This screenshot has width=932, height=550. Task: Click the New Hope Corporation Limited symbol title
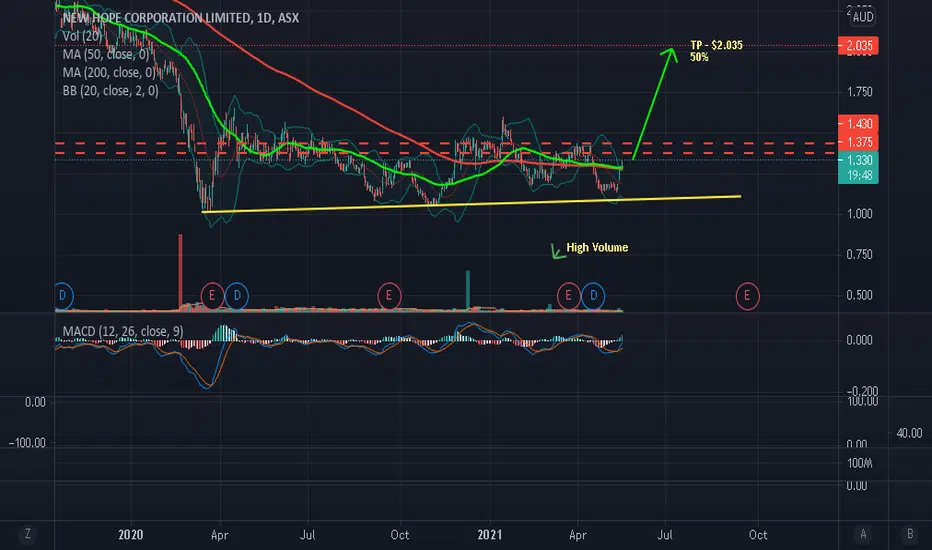click(x=181, y=18)
